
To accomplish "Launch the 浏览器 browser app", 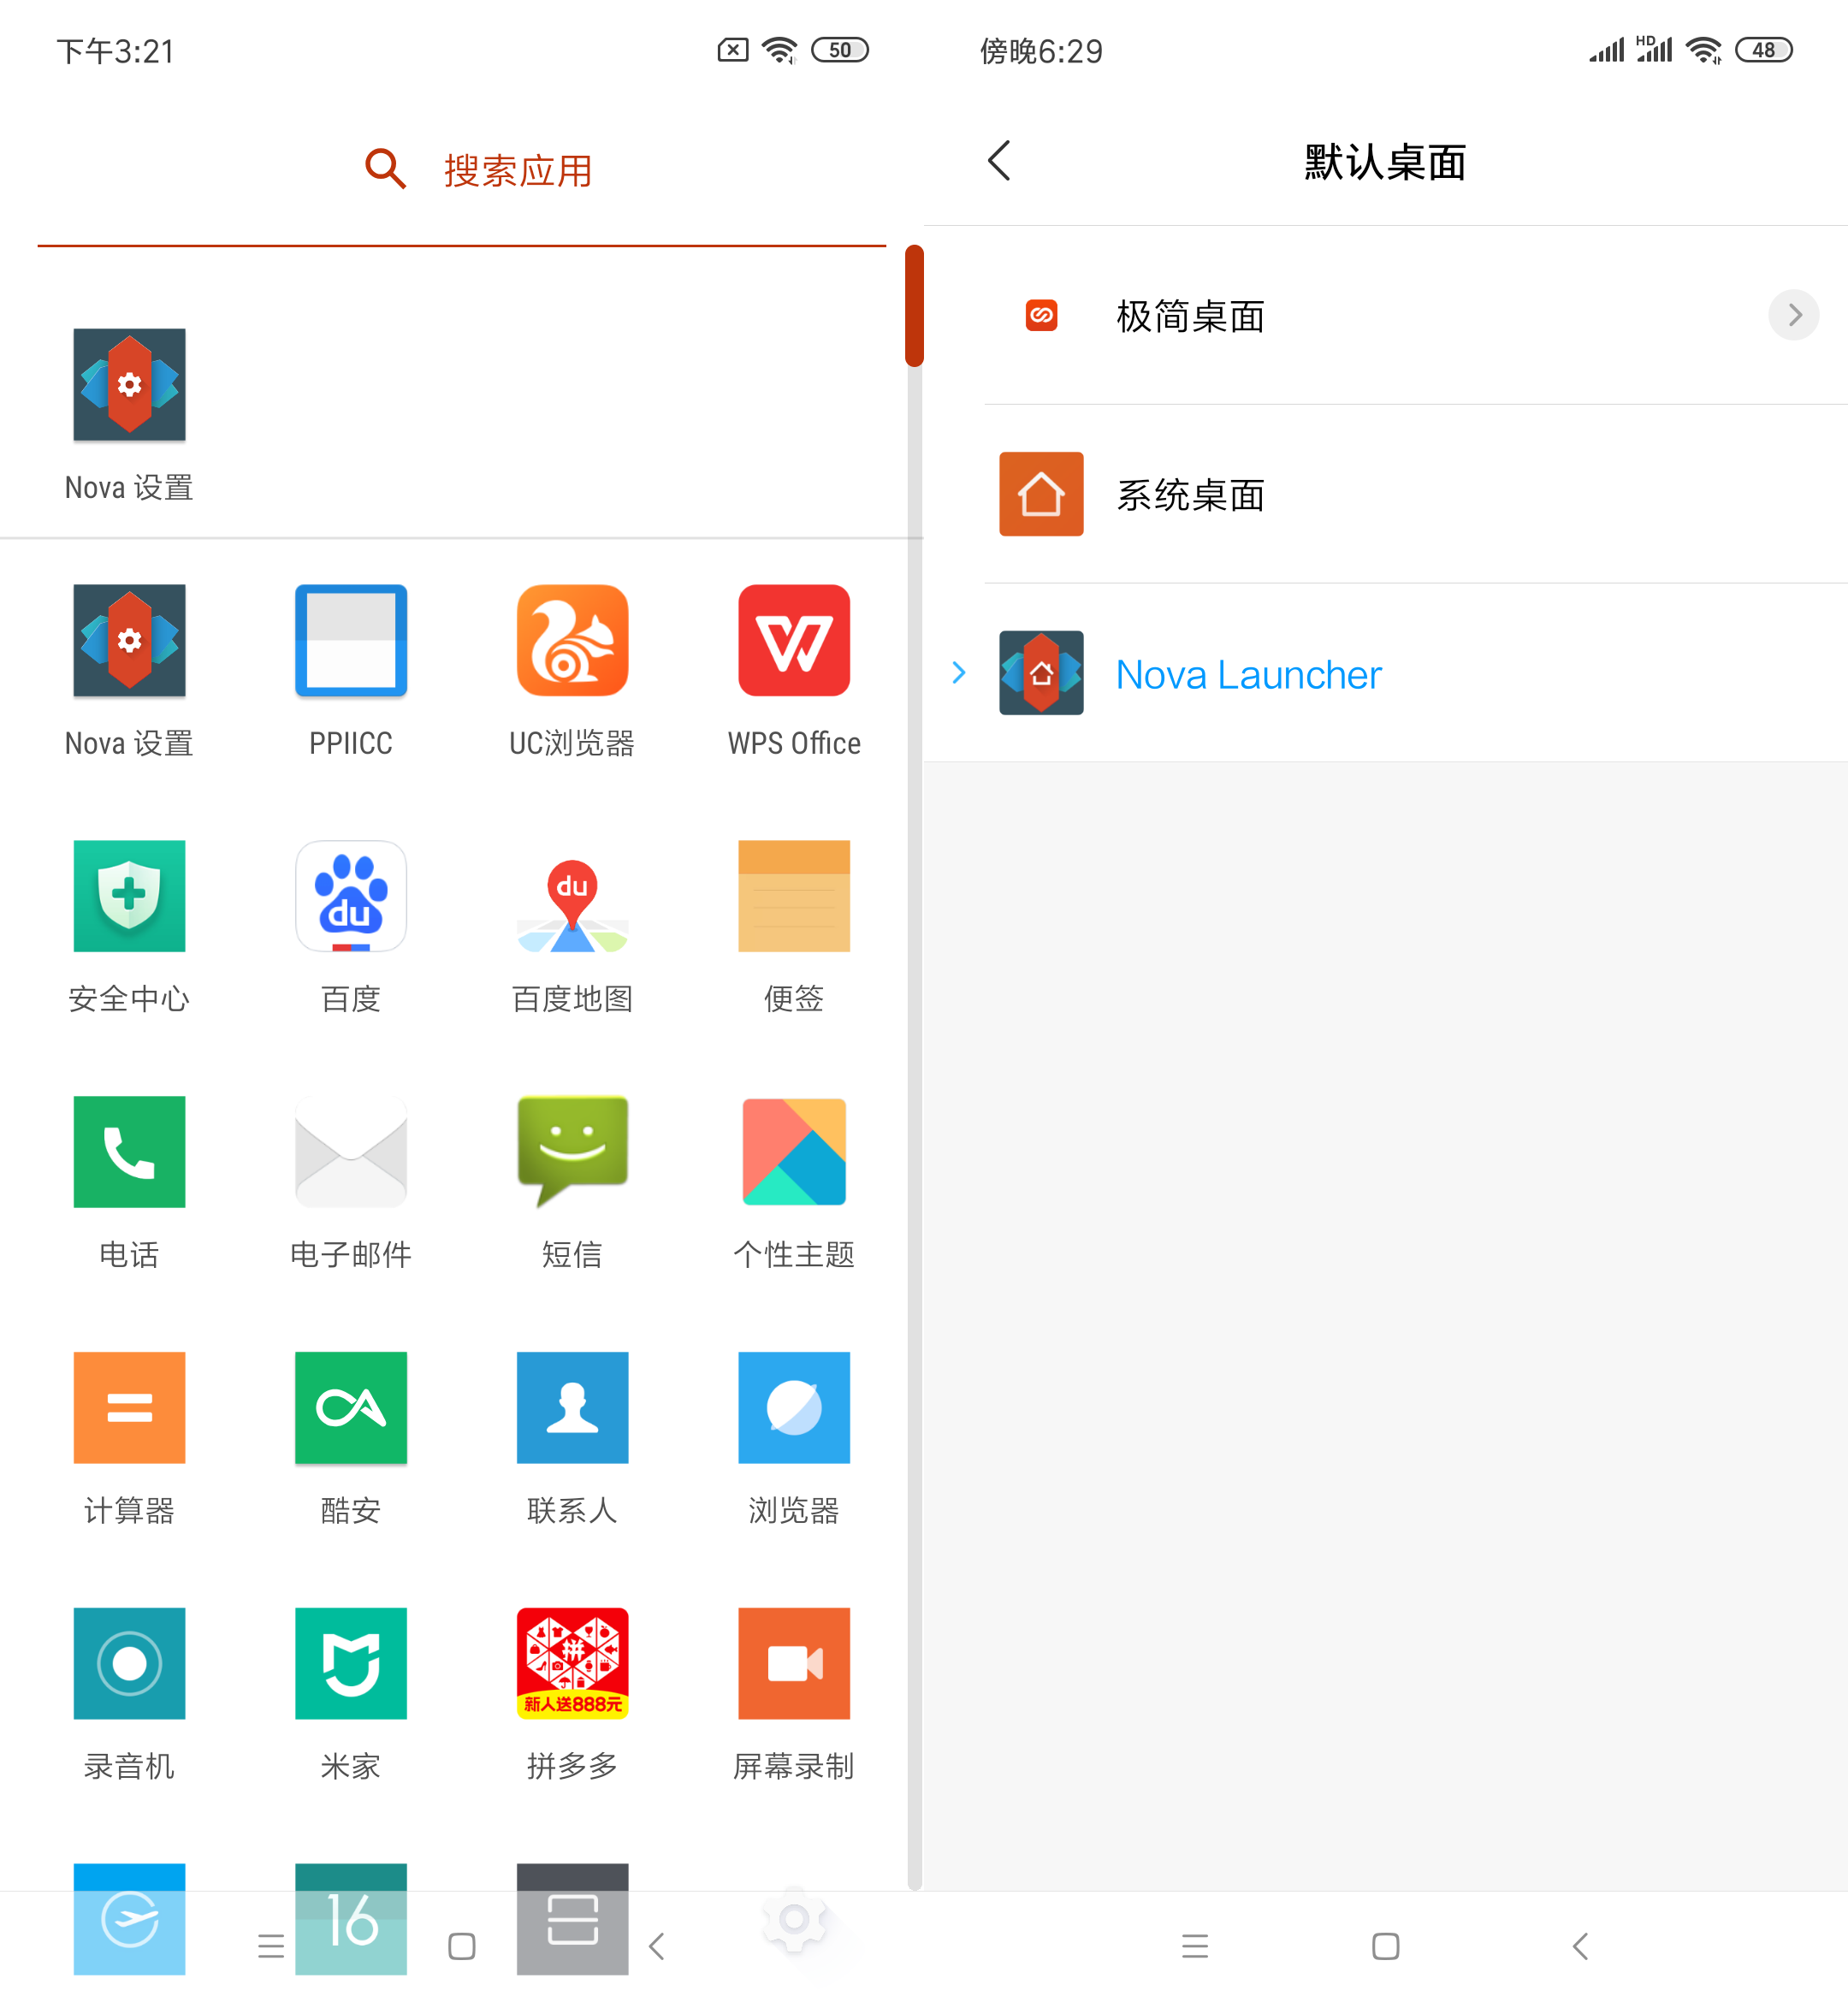I will pyautogui.click(x=794, y=1438).
